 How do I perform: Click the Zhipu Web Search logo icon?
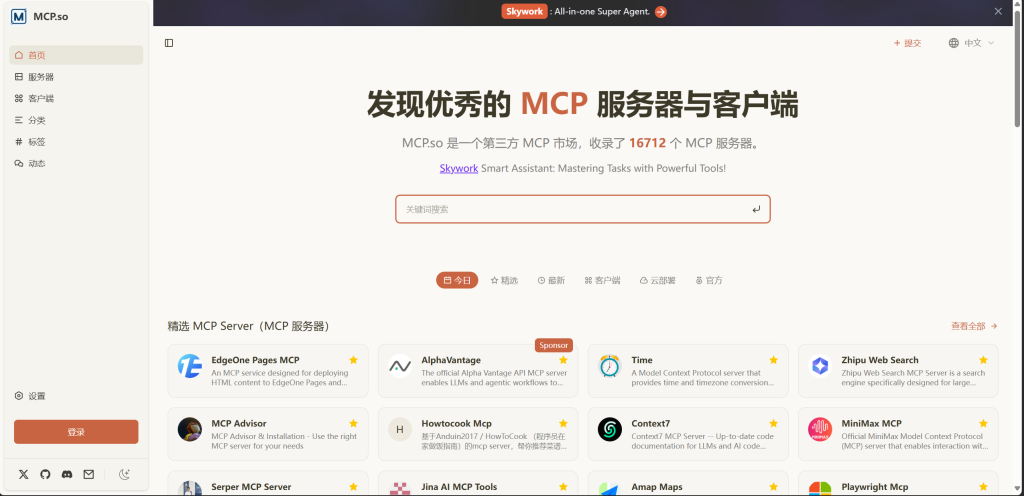click(820, 366)
